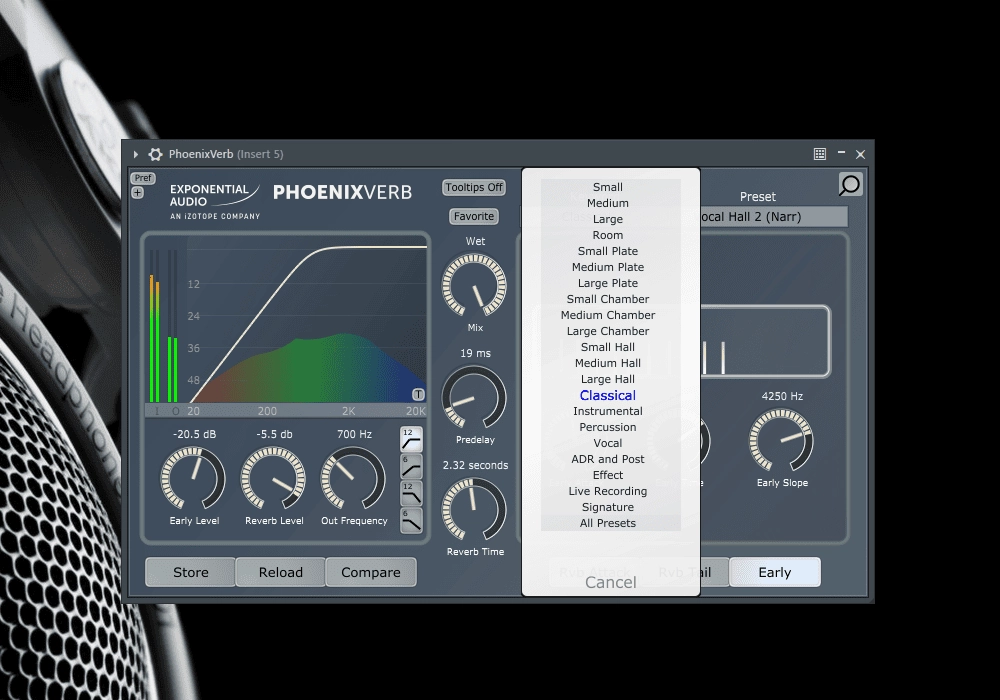Select Medium Hall category
Screen dimensions: 1000x700
(608, 363)
